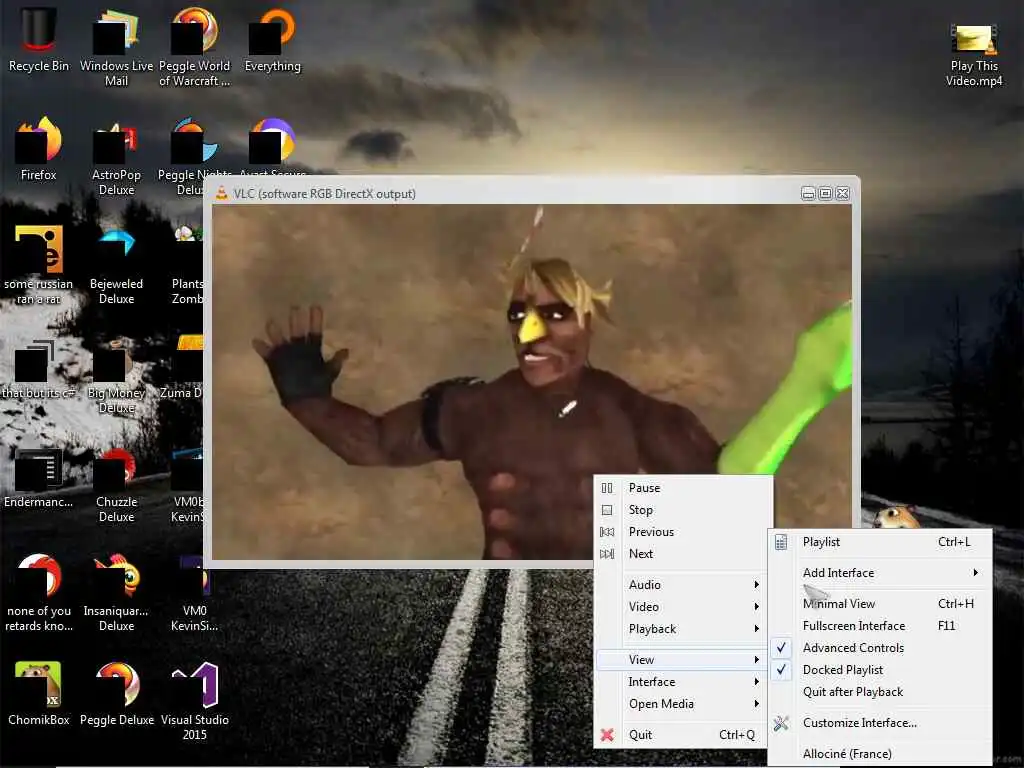The width and height of the screenshot is (1024, 768).
Task: Enable Quit after Playback option
Action: tap(881, 692)
